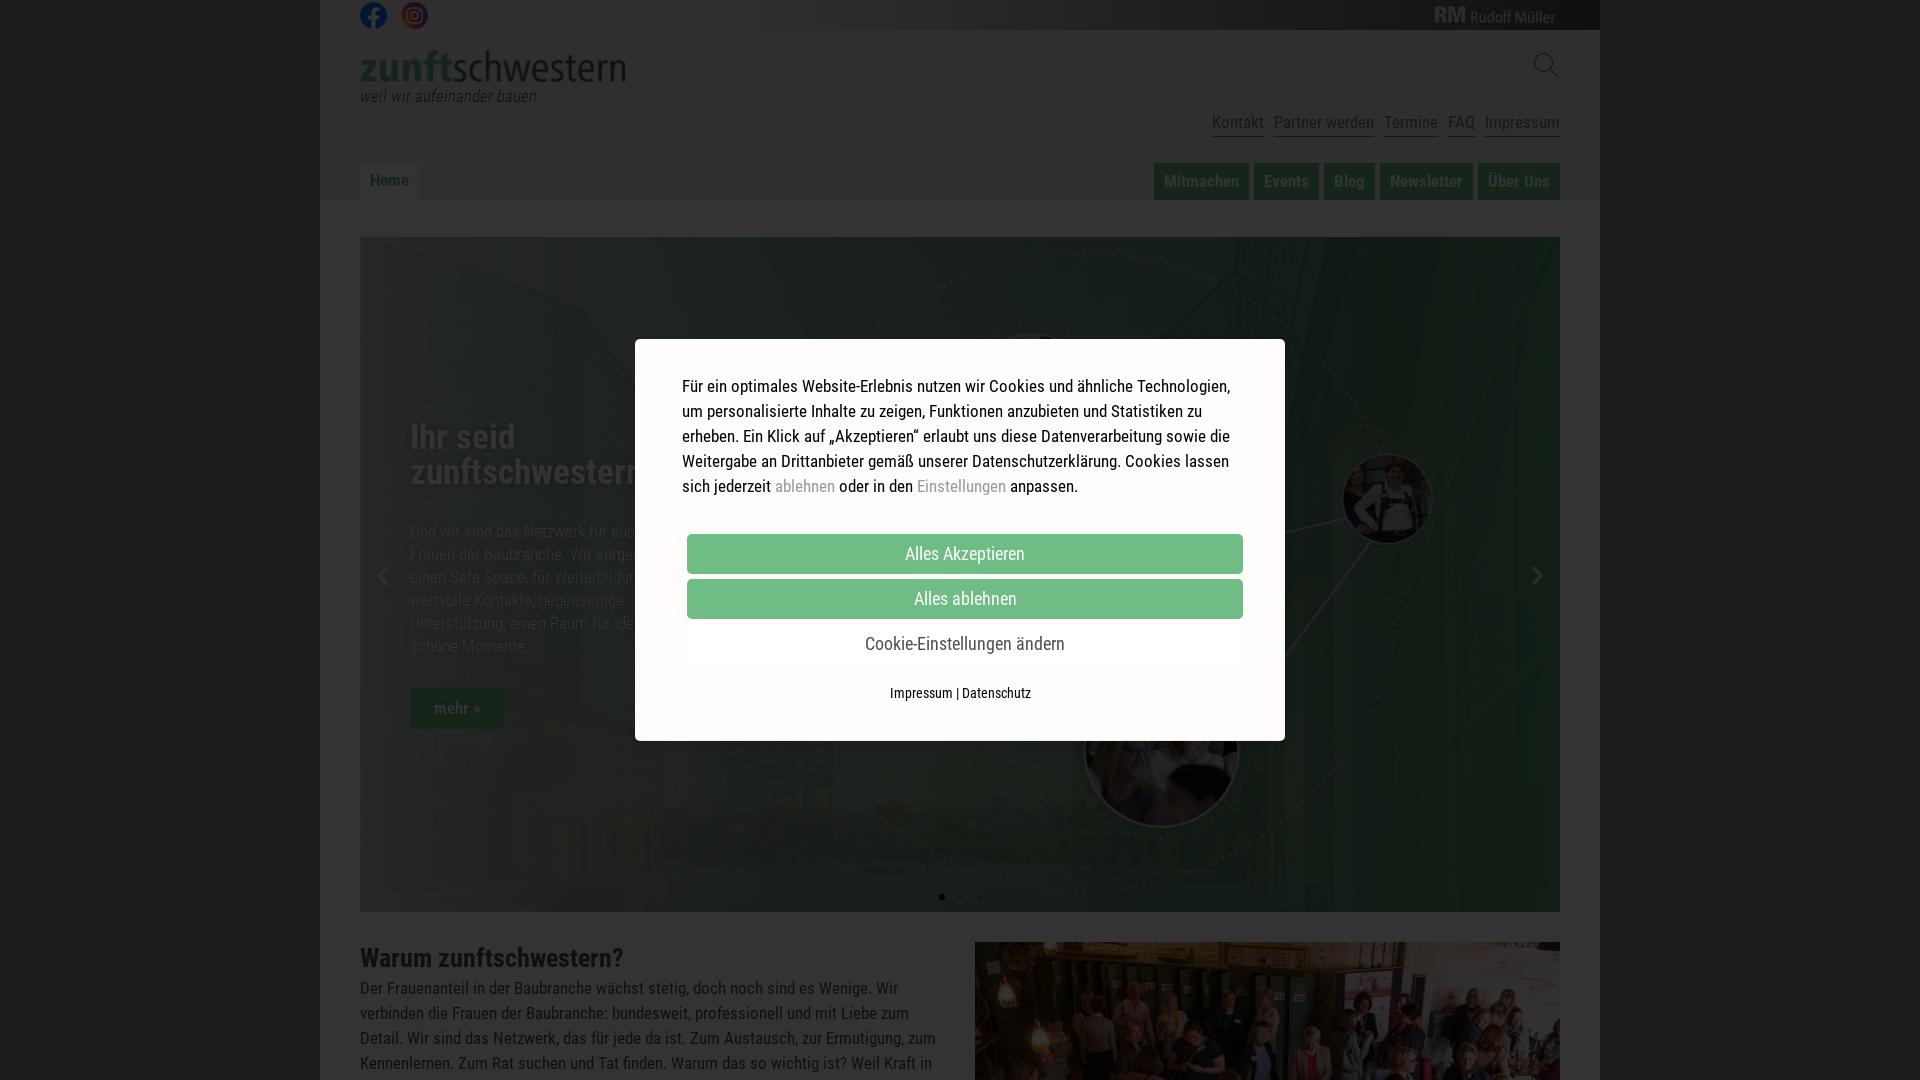
Task: Click the right carousel arrow button
Action: (1536, 575)
